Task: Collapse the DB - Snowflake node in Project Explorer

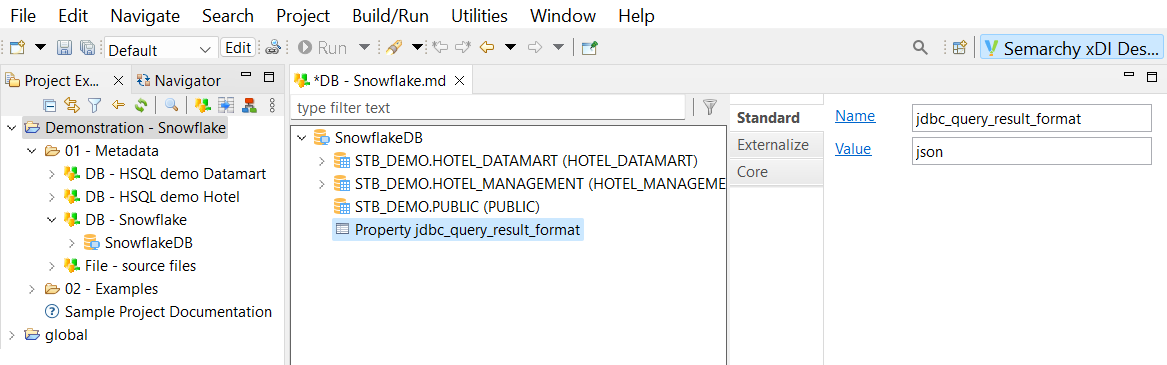Action: [x=51, y=220]
